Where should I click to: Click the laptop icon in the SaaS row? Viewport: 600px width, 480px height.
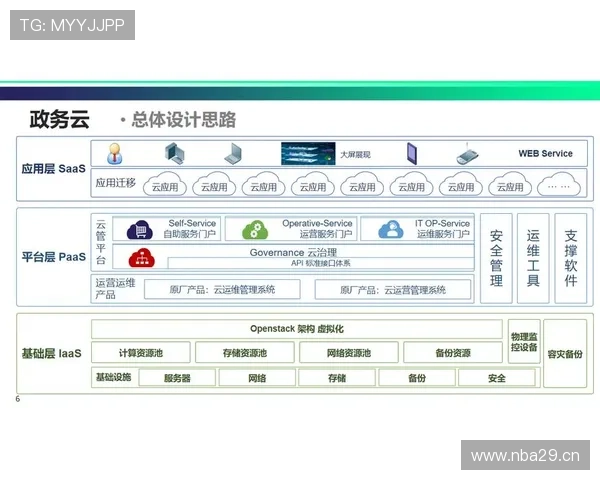coord(233,154)
